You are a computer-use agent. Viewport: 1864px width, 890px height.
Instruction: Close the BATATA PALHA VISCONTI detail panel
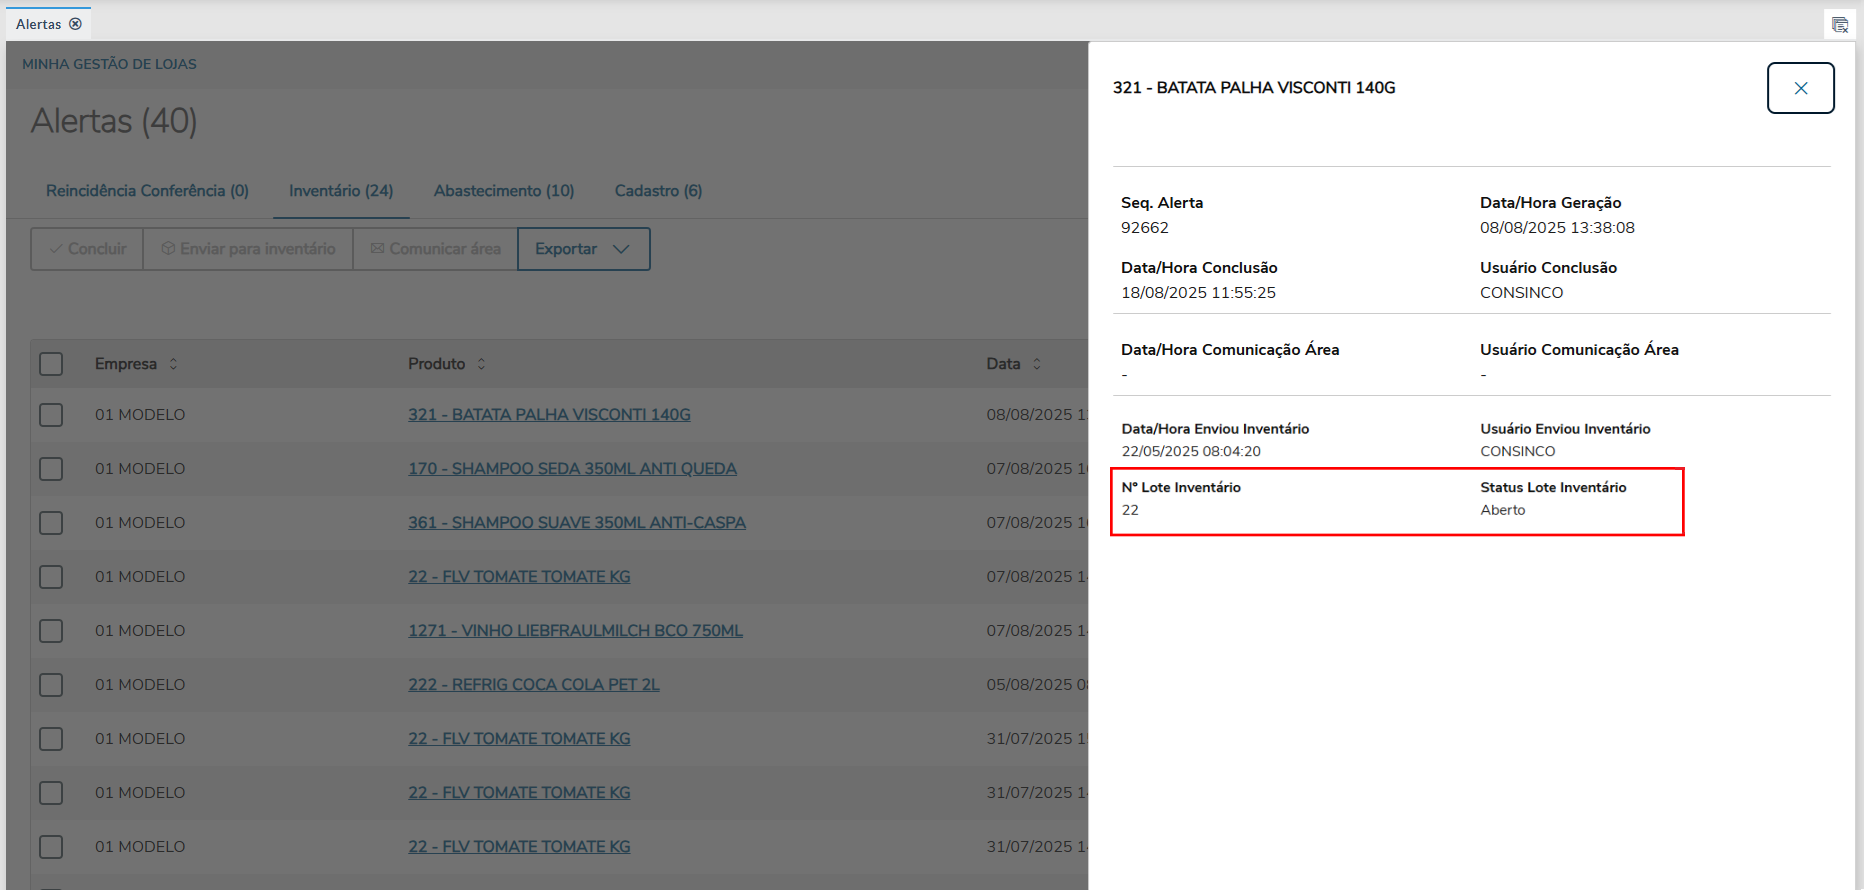(x=1800, y=88)
